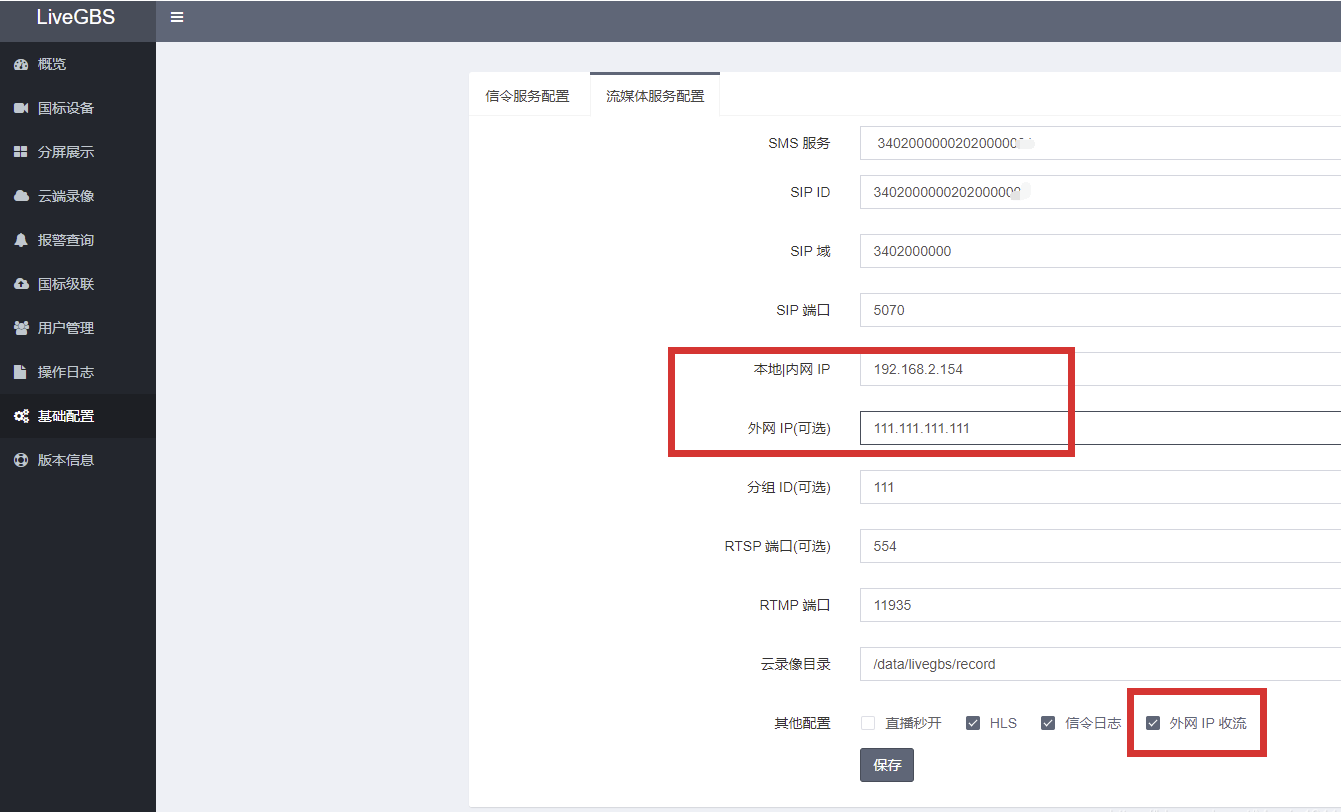Open 版本信息 in the sidebar
This screenshot has width=1341, height=812.
[78, 460]
